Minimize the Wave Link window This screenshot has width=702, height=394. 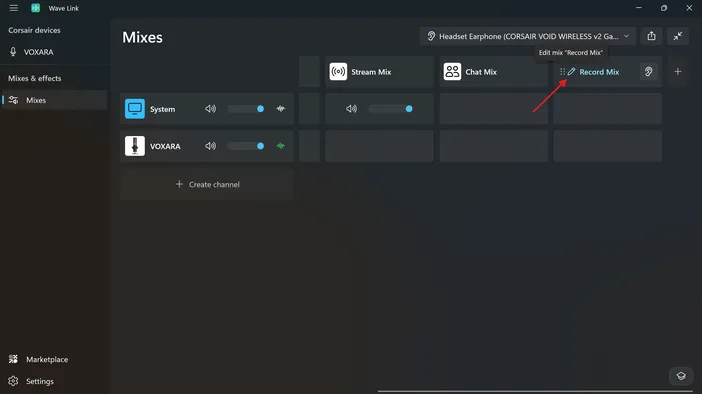639,8
